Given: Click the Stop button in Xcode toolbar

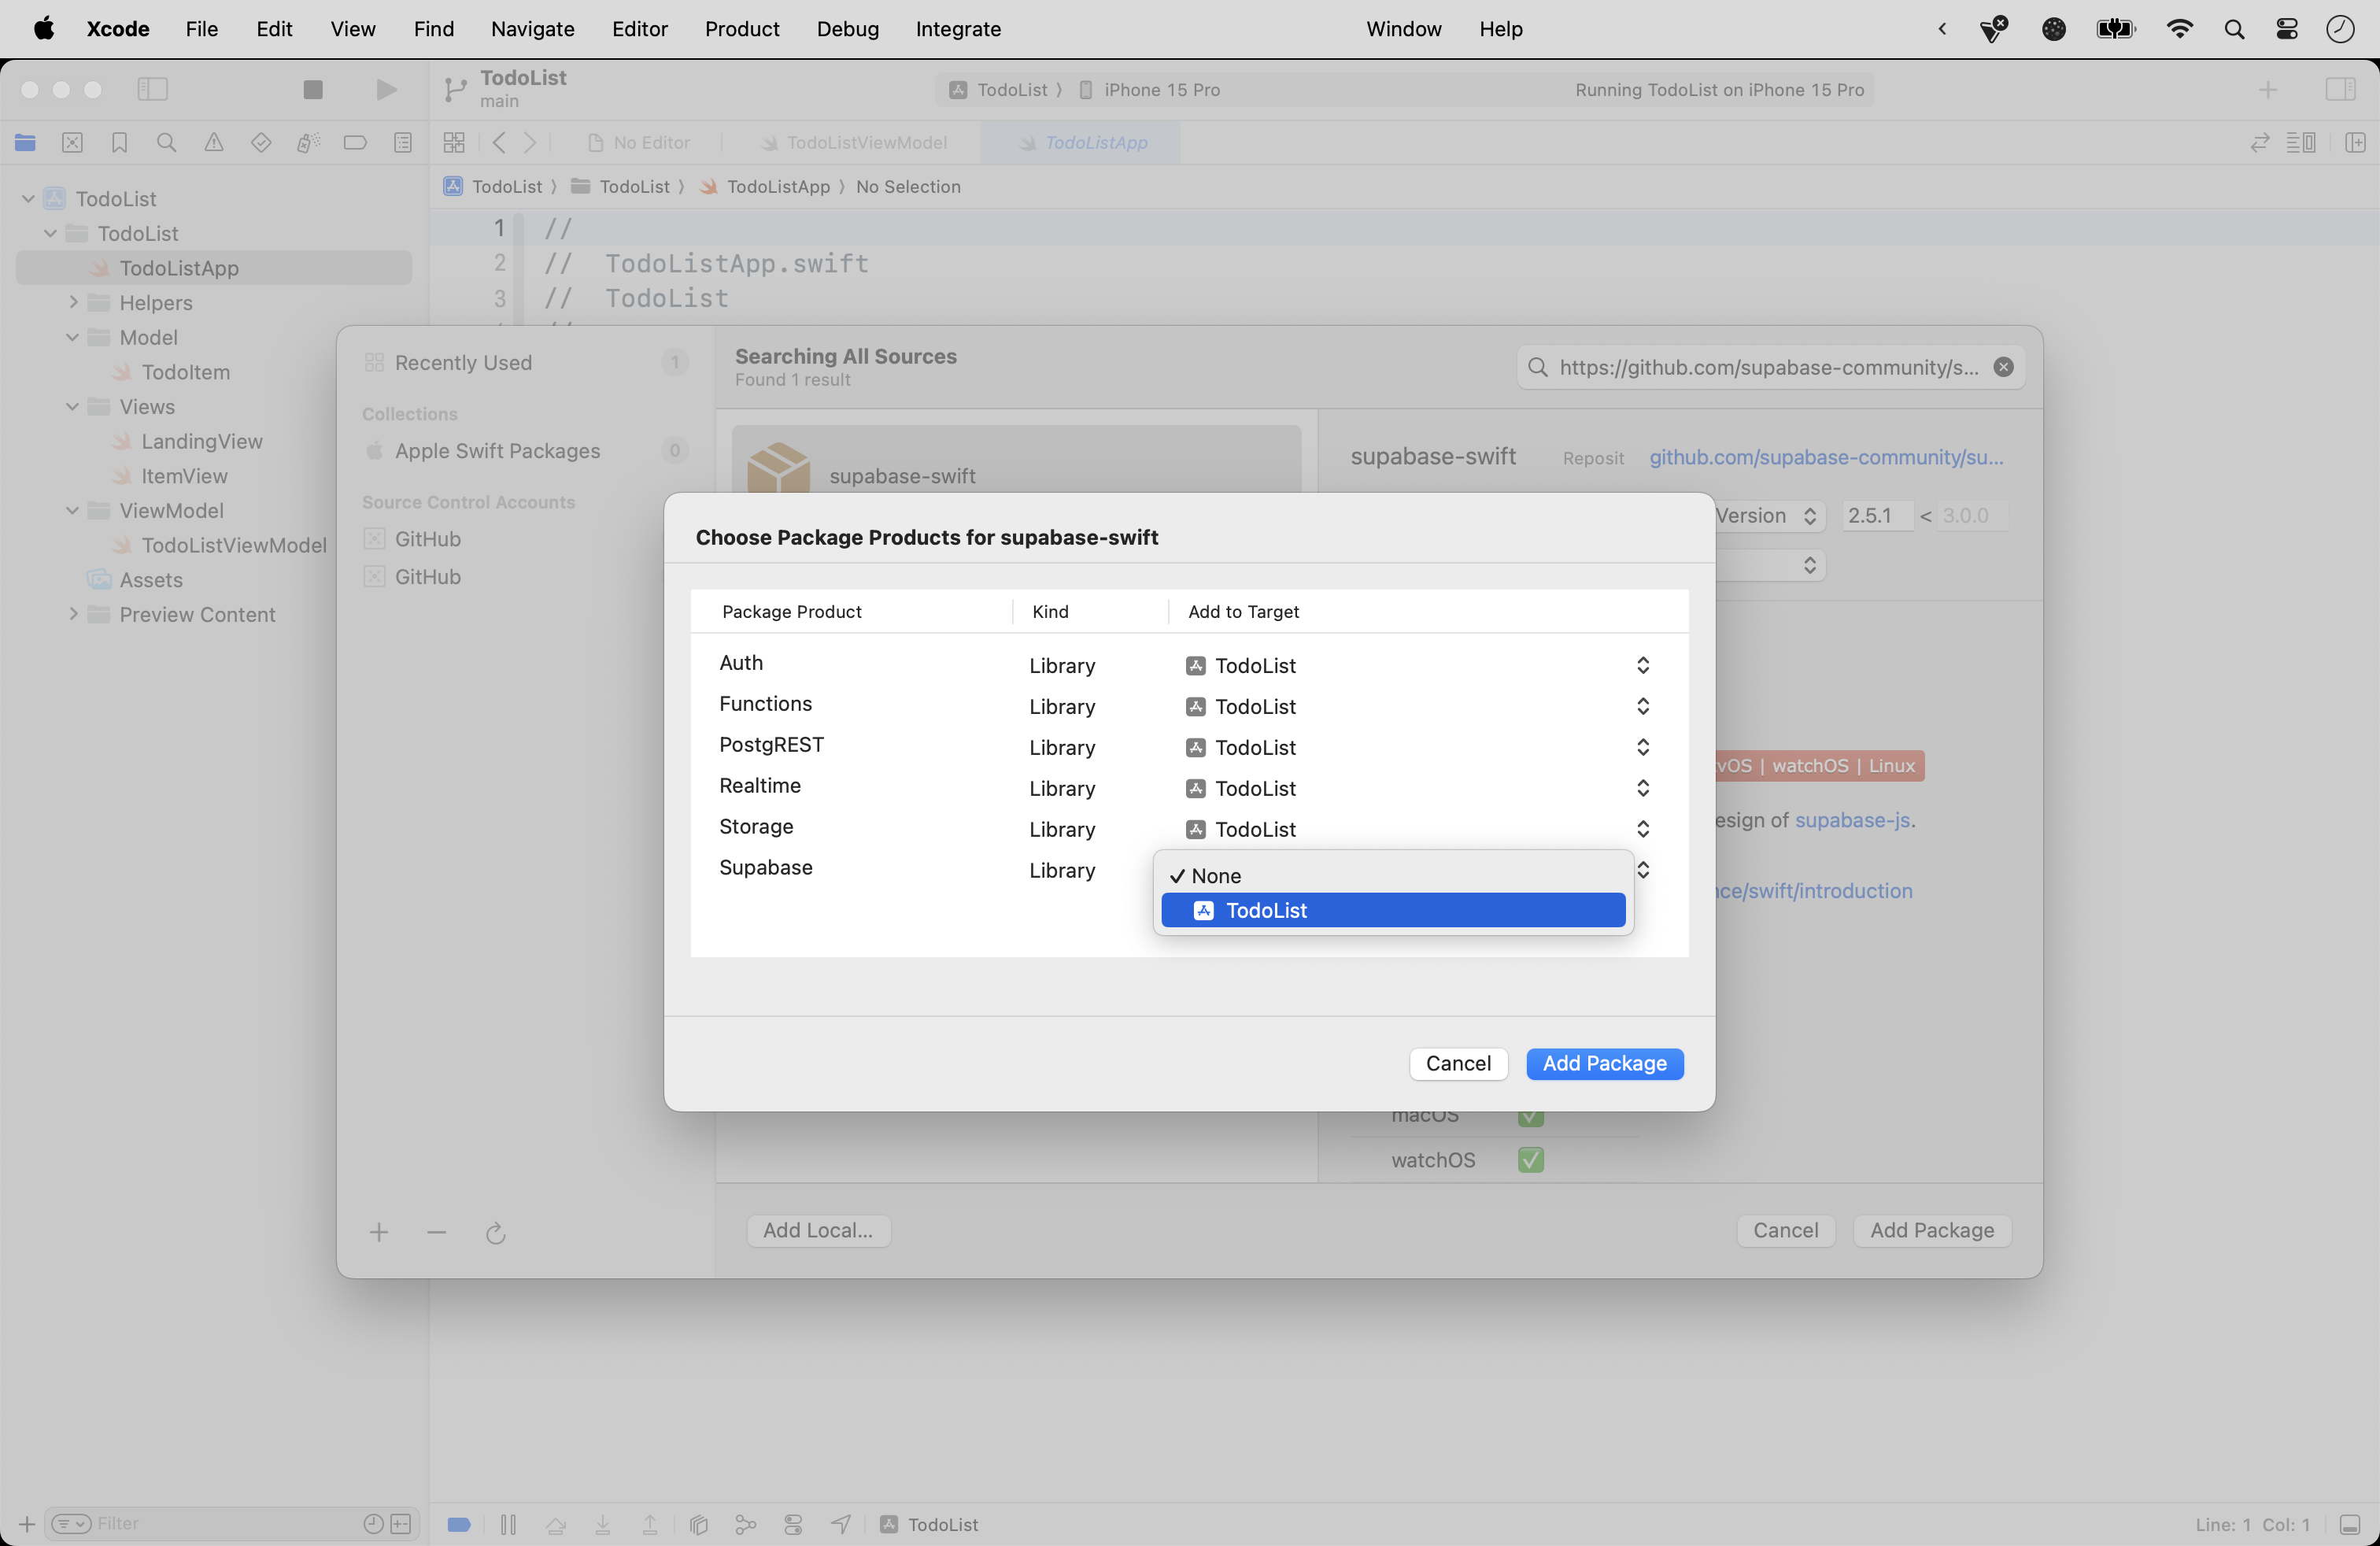Looking at the screenshot, I should coord(313,90).
